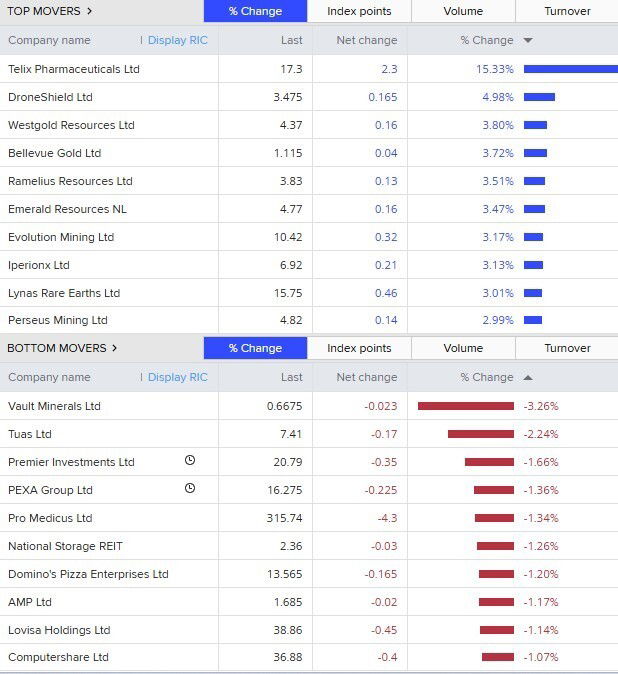Toggle Display RIC in Bottom Movers table

pos(177,377)
